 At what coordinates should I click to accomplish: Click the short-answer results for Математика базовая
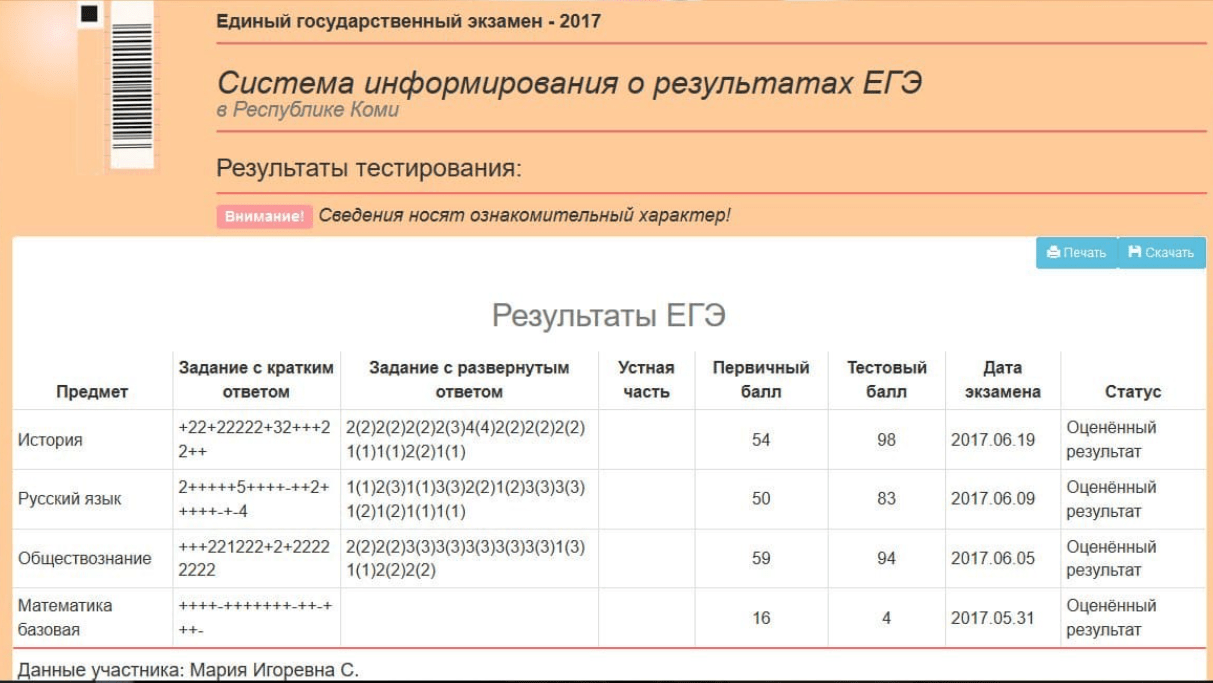[x=255, y=618]
